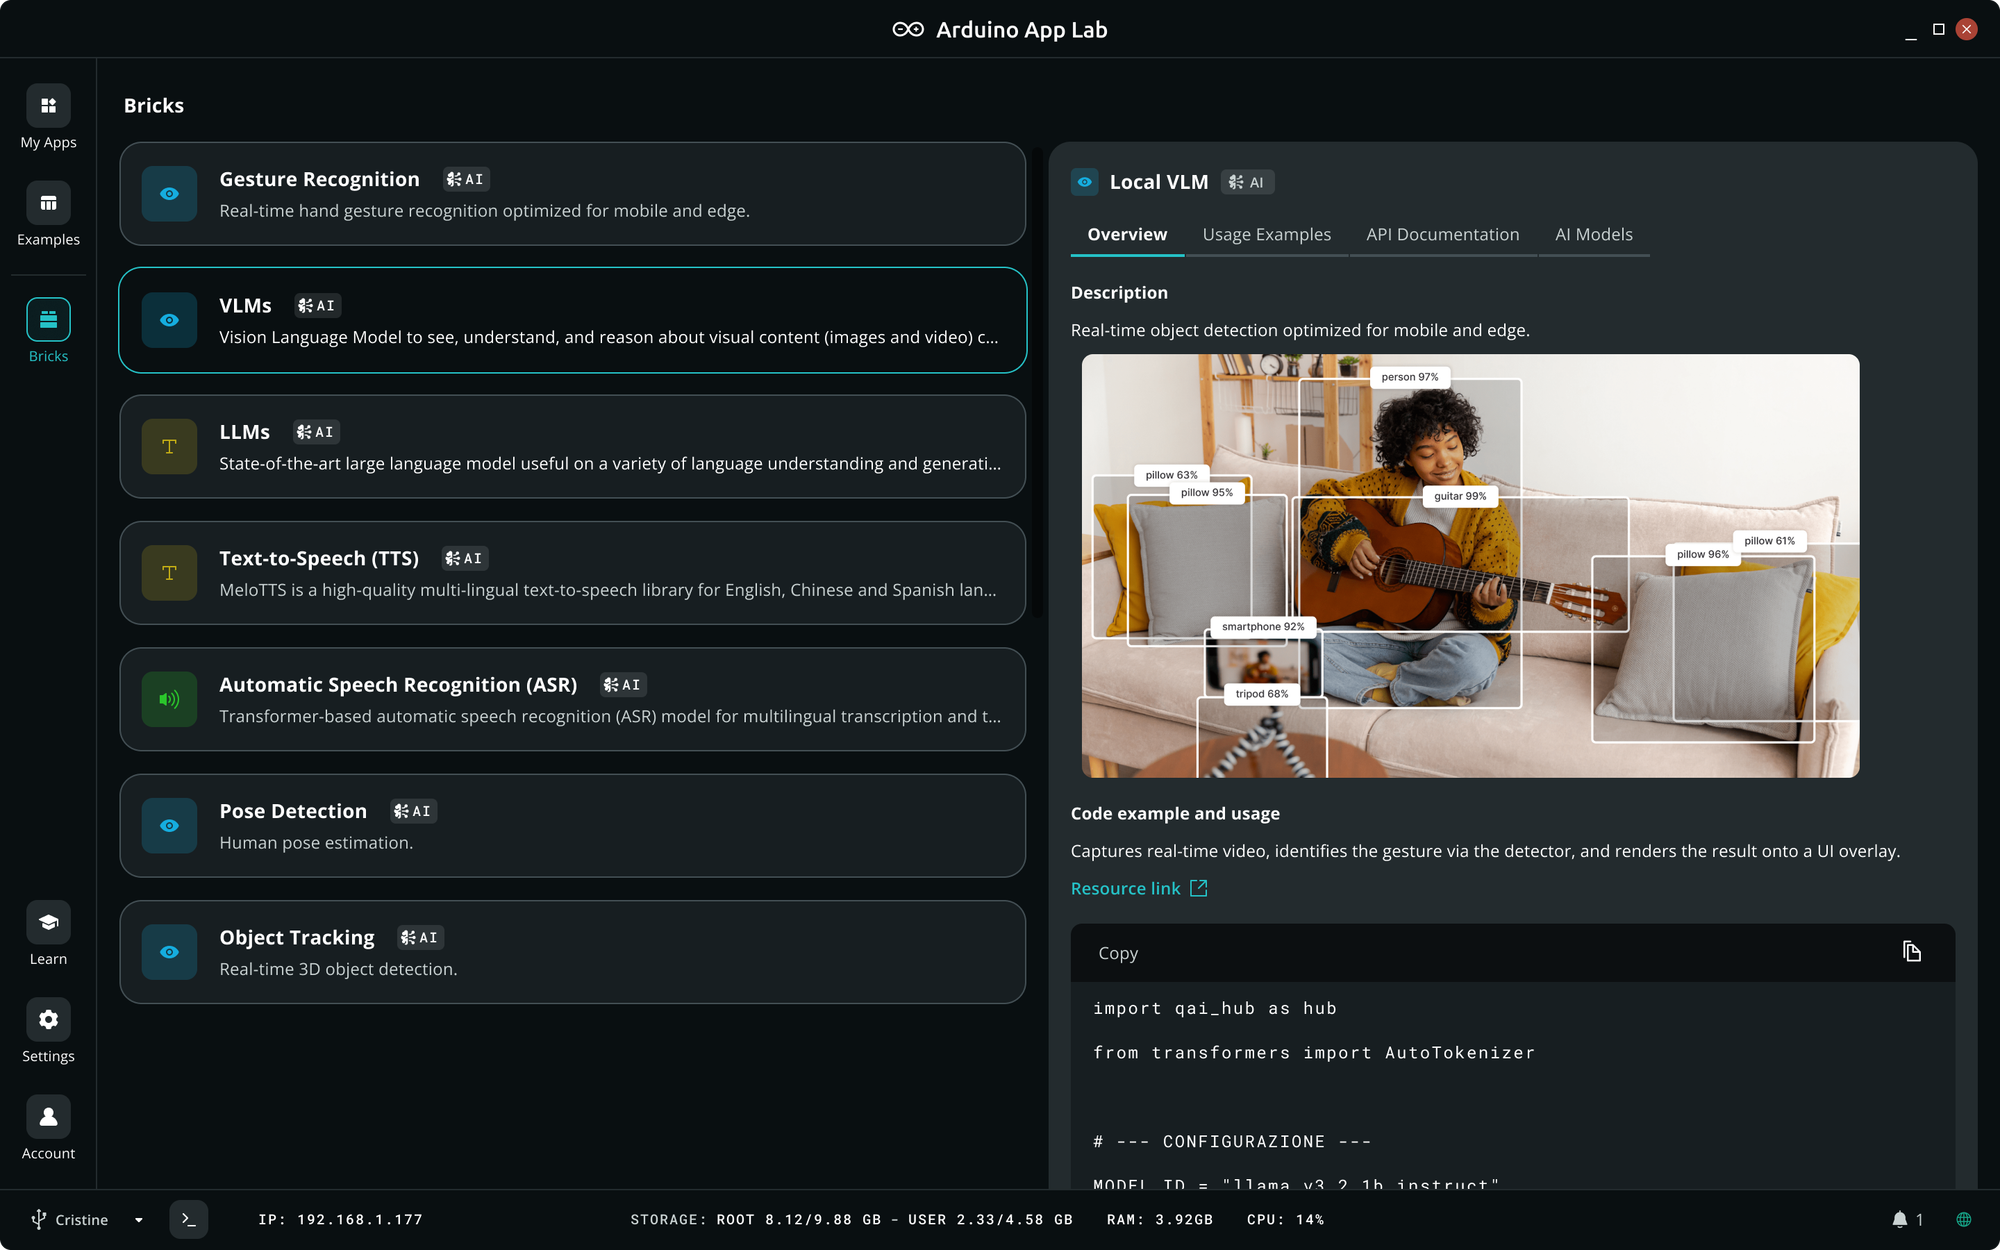Expand the Cristine board dropdown arrow
Image resolution: width=2000 pixels, height=1250 pixels.
(x=139, y=1220)
